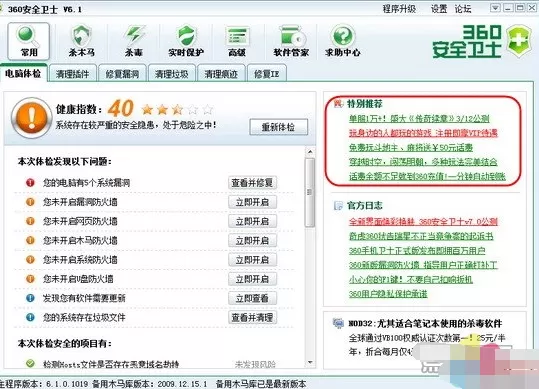Open the 实时保护 shield icon

pos(186,35)
